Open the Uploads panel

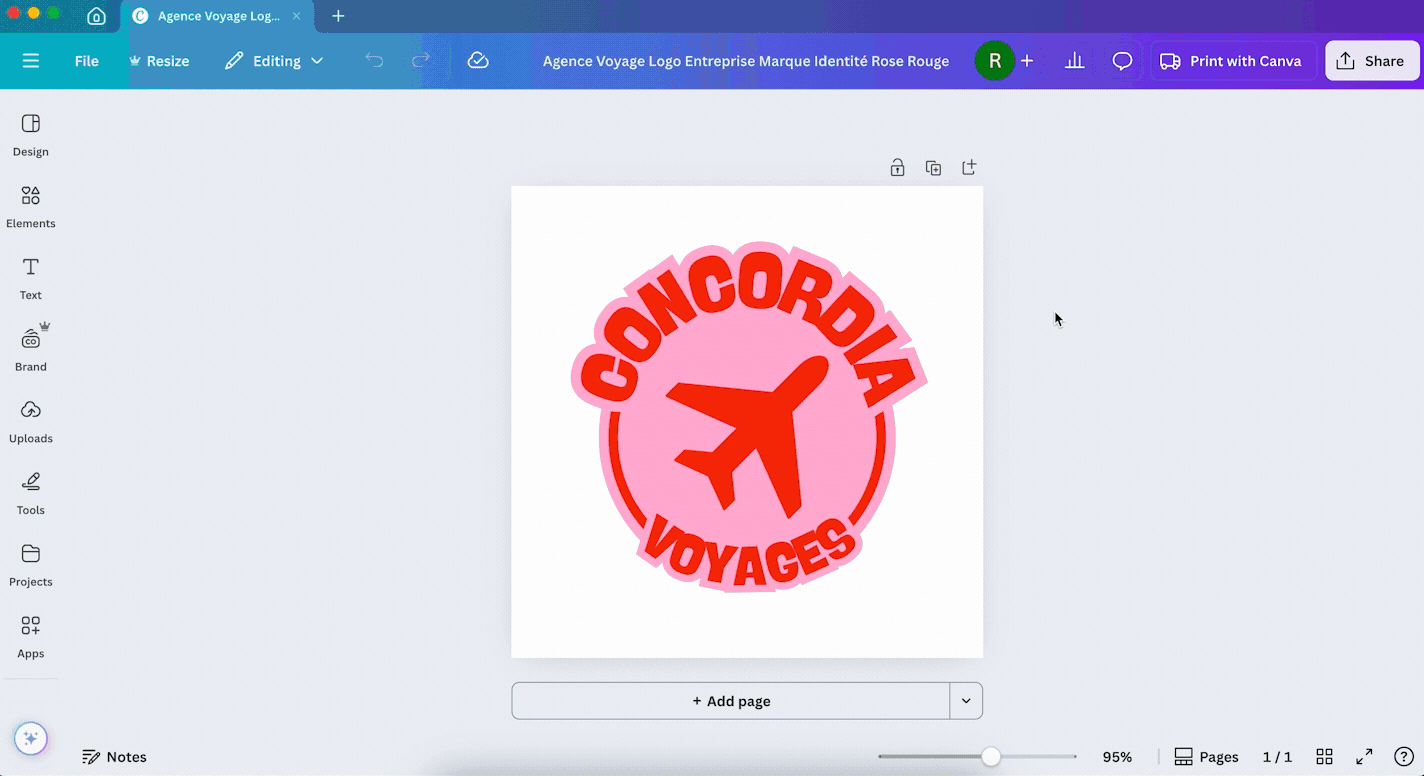click(30, 422)
